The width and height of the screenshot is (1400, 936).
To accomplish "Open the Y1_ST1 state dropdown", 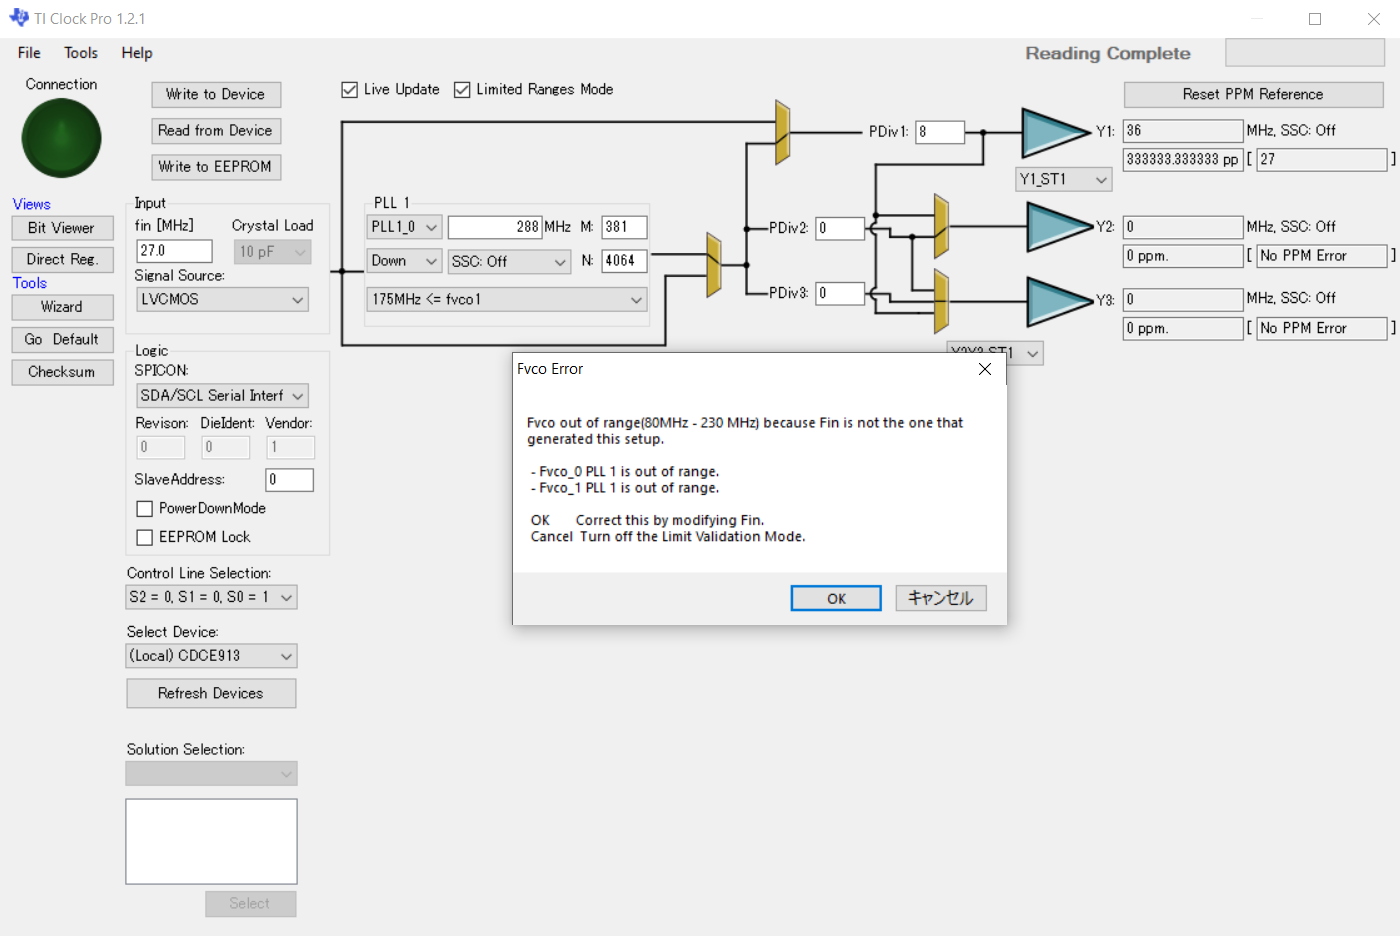I will coord(1064,180).
